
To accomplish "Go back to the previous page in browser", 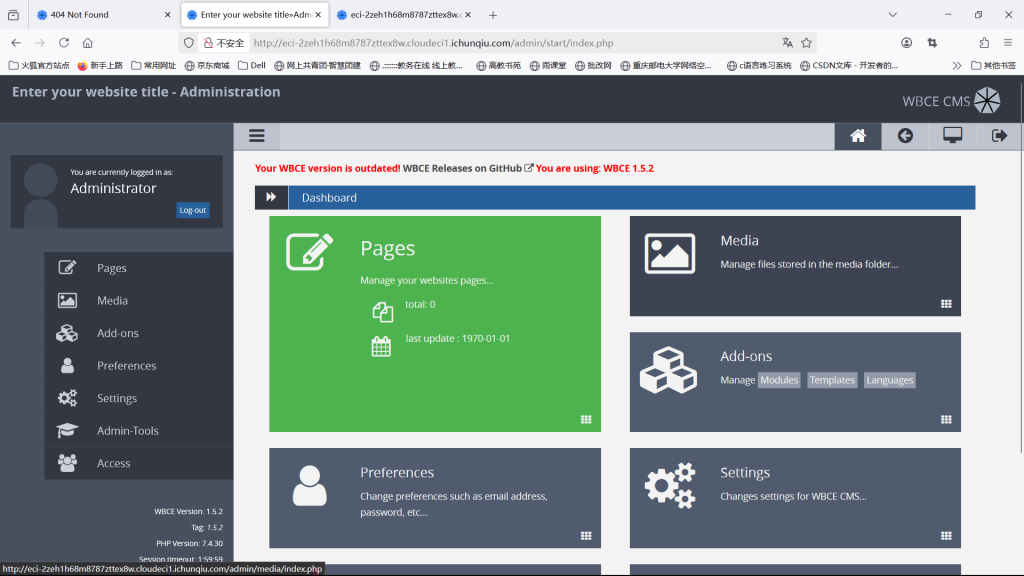I will click(16, 43).
